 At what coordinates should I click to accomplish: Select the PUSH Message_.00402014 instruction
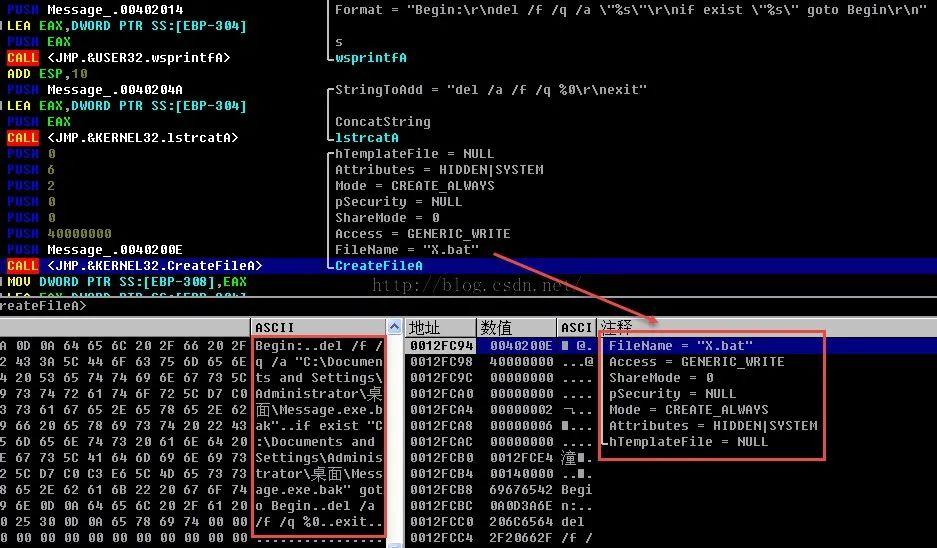click(x=95, y=10)
